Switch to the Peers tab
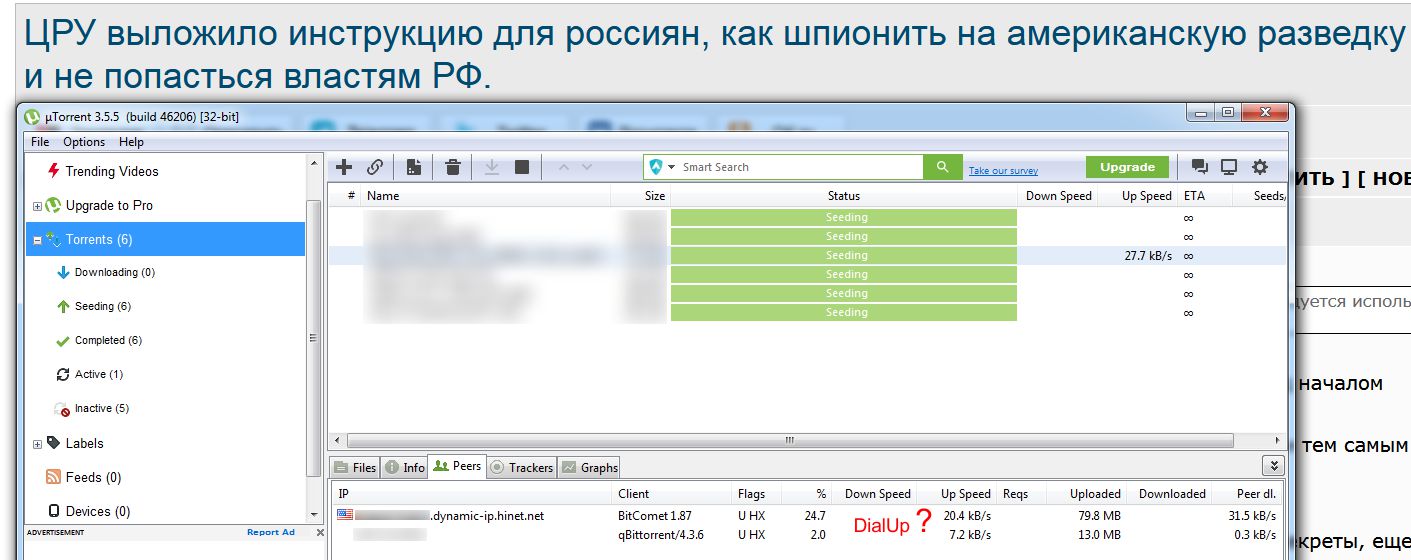The height and width of the screenshot is (560, 1411). coord(457,466)
